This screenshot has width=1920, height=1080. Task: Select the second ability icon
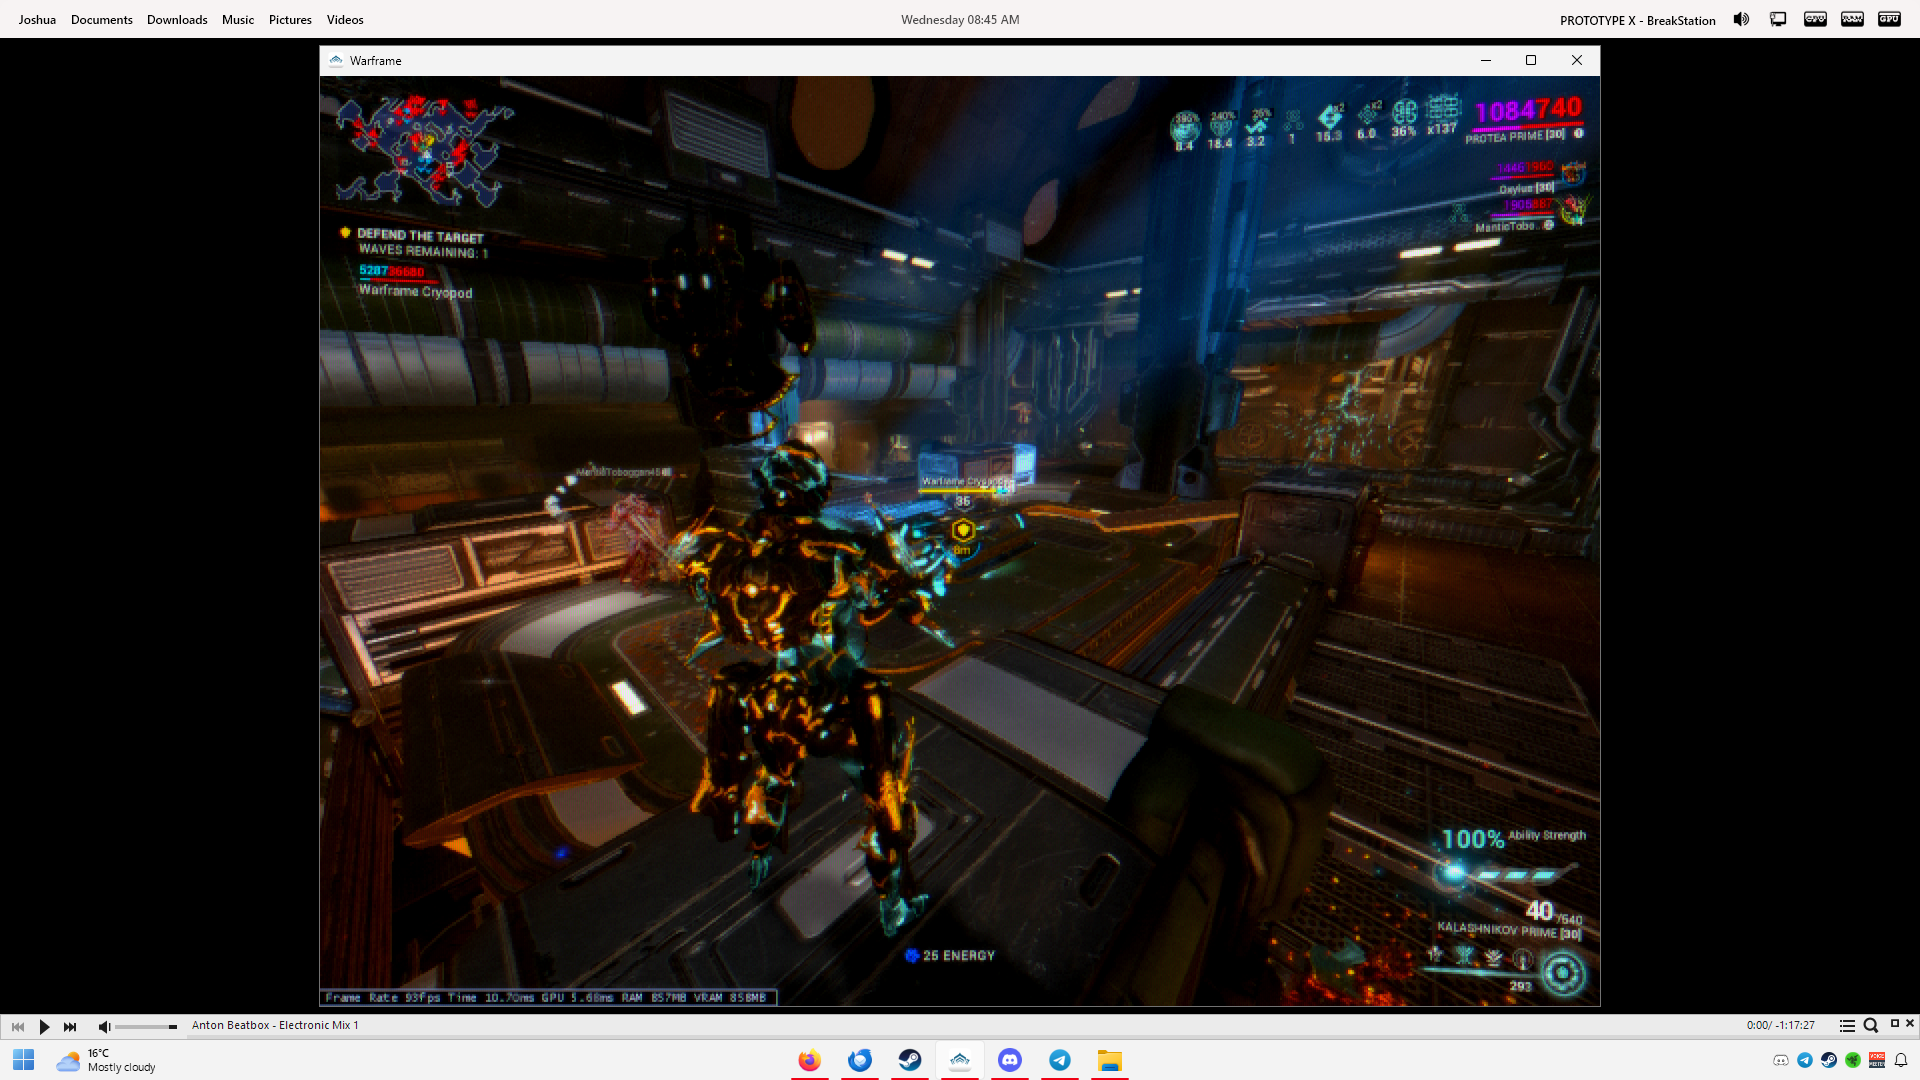coord(1464,956)
